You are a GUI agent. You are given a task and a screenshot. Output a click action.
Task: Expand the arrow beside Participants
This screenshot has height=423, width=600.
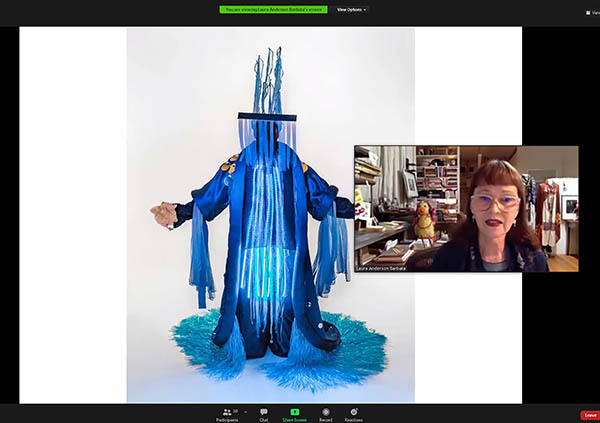click(x=245, y=412)
